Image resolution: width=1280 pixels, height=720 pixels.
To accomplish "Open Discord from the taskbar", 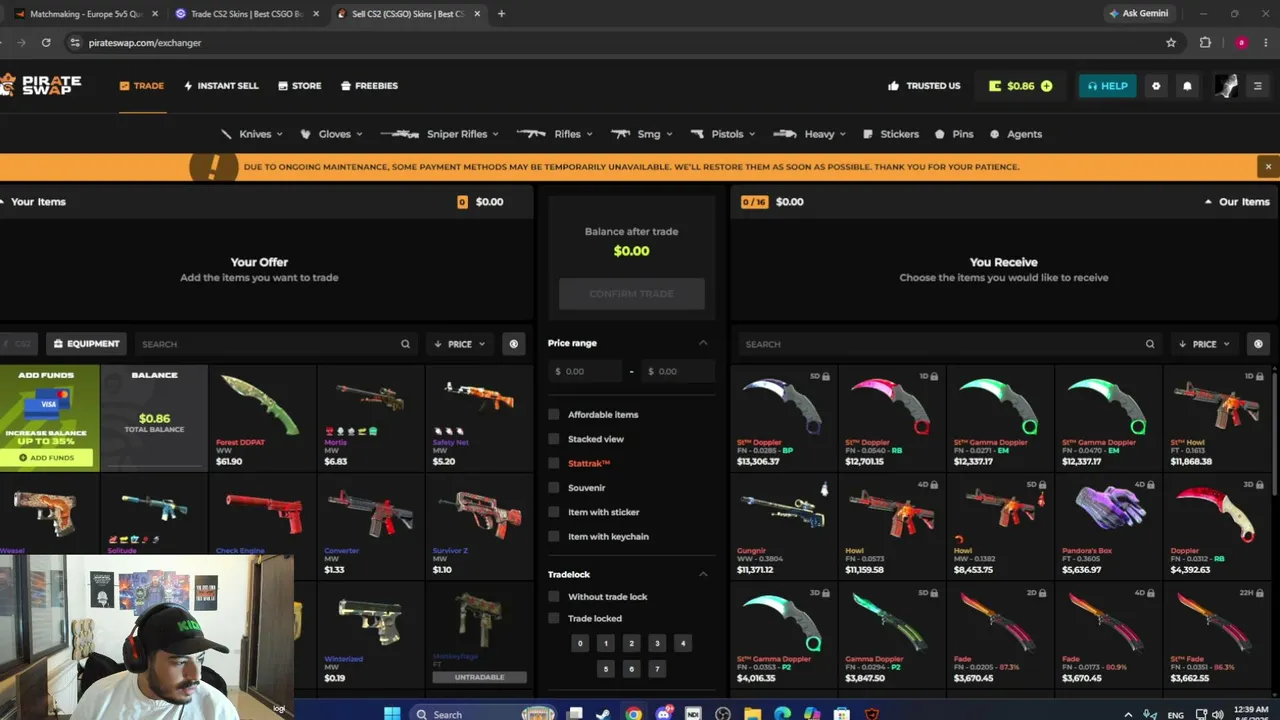I will tap(663, 714).
